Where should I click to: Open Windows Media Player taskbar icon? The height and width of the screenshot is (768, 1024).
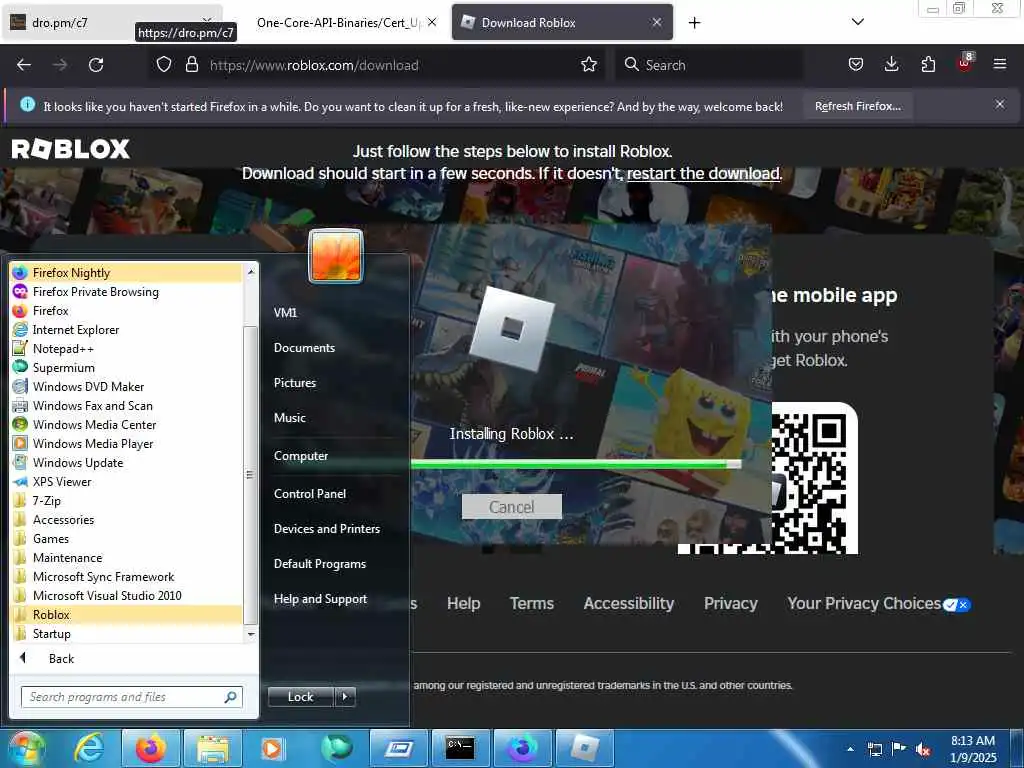[x=272, y=748]
